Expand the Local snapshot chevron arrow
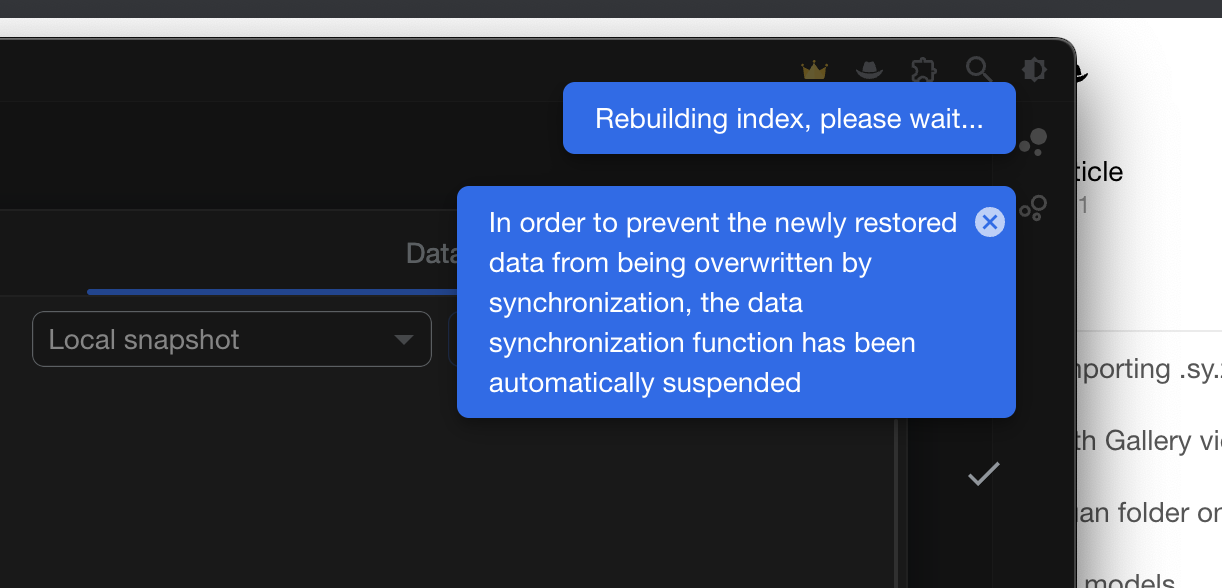1222x588 pixels. coord(404,339)
